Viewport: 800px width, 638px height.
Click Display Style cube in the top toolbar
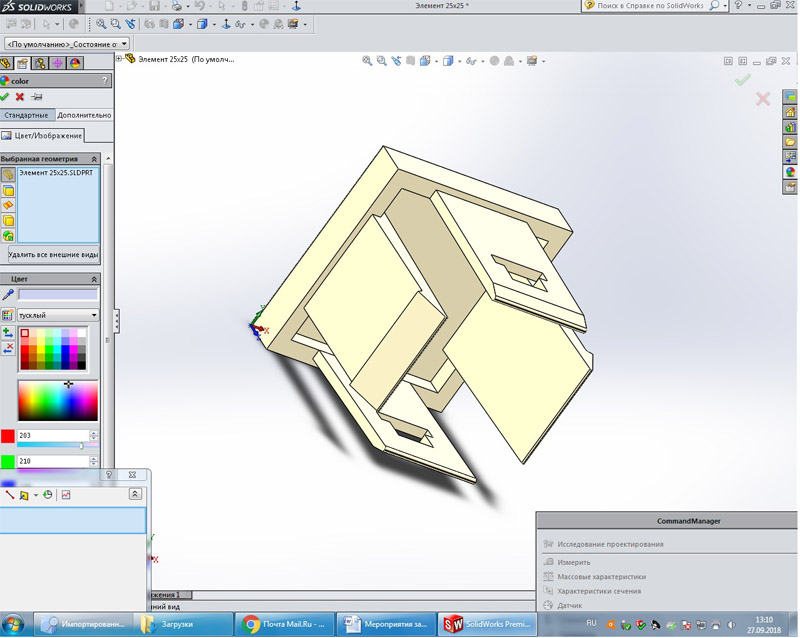click(x=202, y=23)
